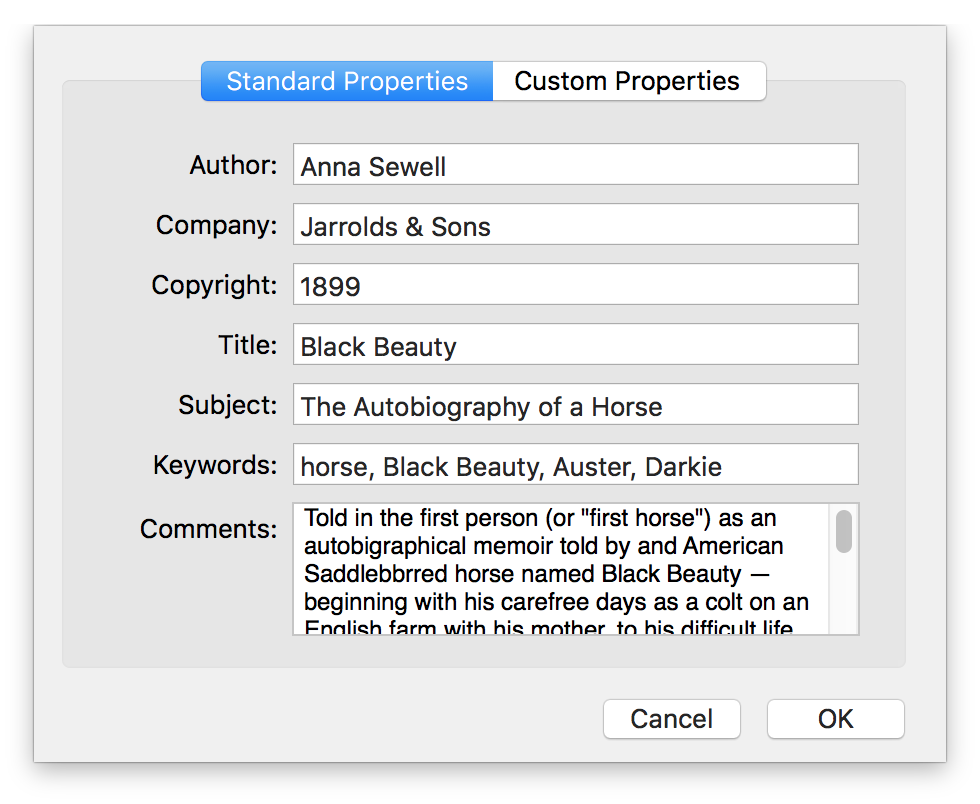Viewport: 980px width, 804px height.
Task: Select the Standard Properties tab
Action: pyautogui.click(x=347, y=81)
